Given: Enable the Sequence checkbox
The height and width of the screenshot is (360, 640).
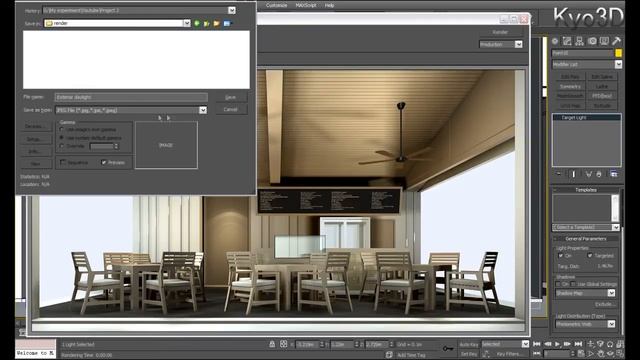Looking at the screenshot, I should pyautogui.click(x=63, y=162).
